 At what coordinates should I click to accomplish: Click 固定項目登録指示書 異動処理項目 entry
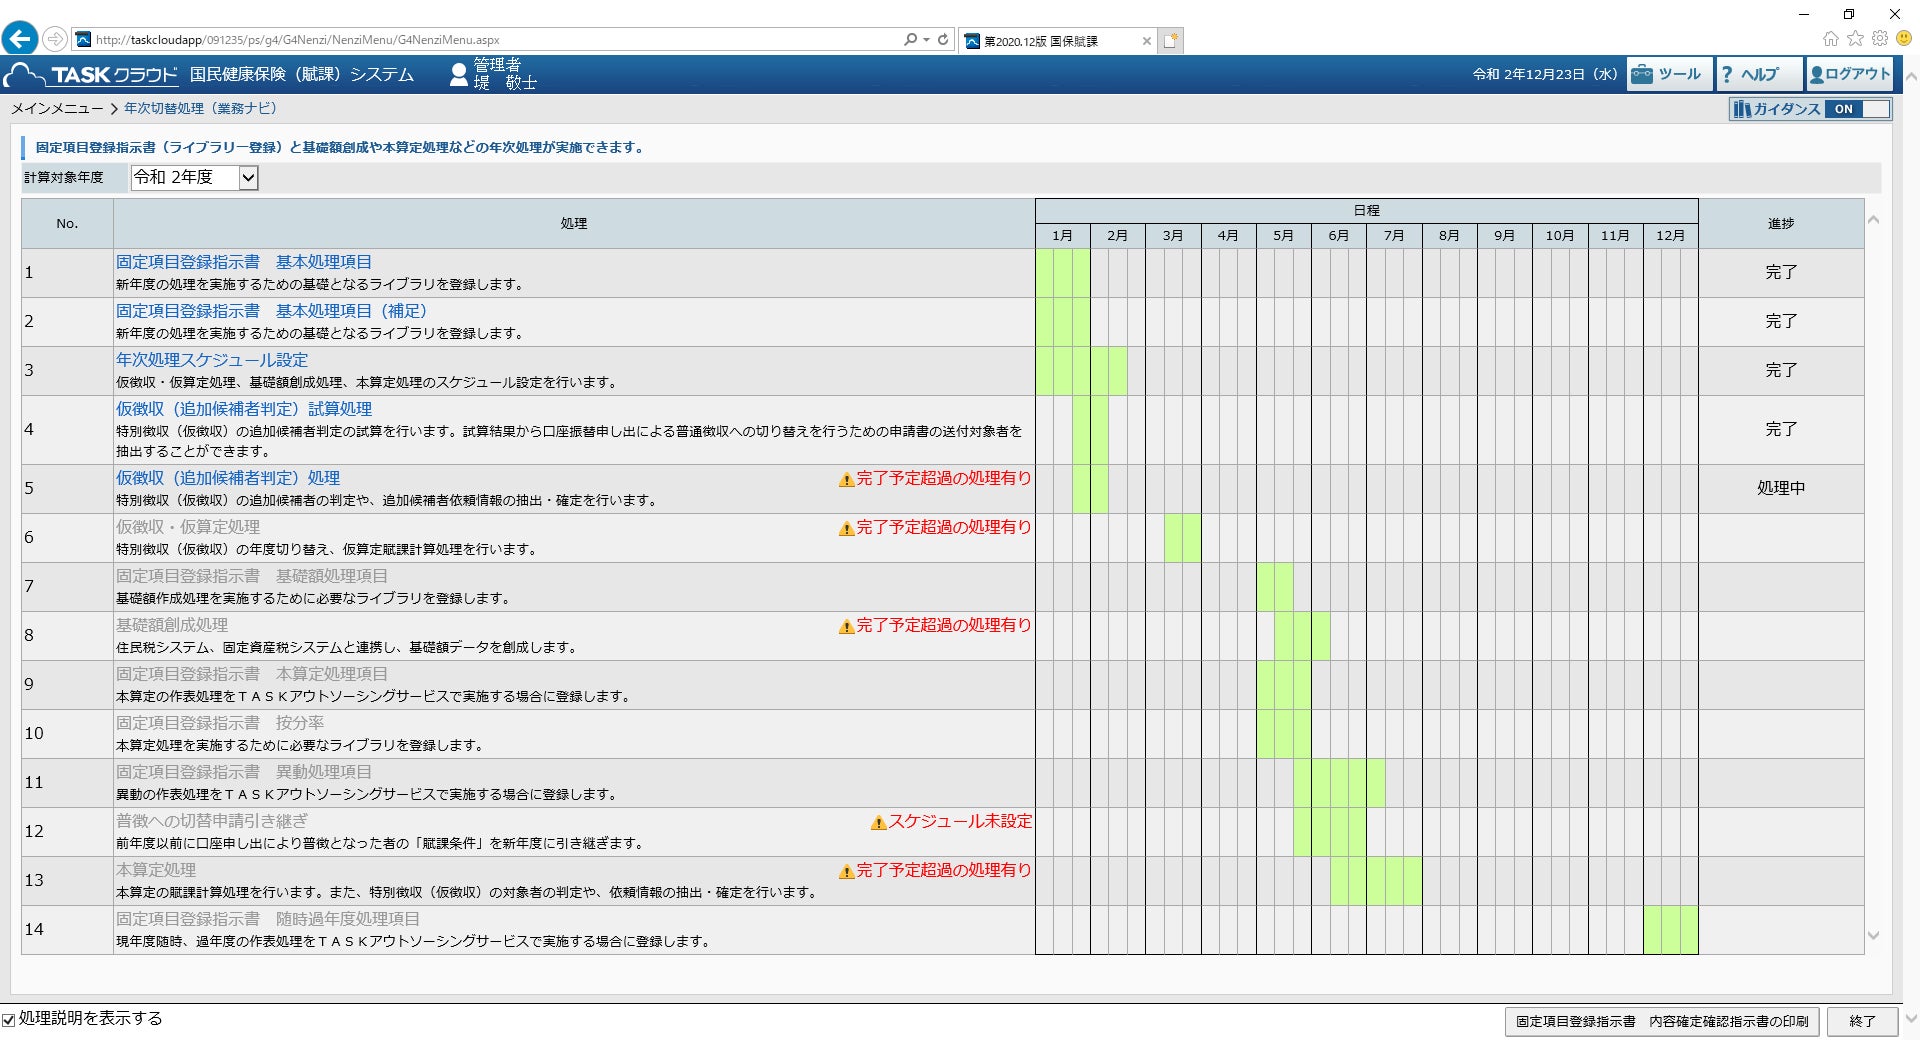click(x=244, y=772)
